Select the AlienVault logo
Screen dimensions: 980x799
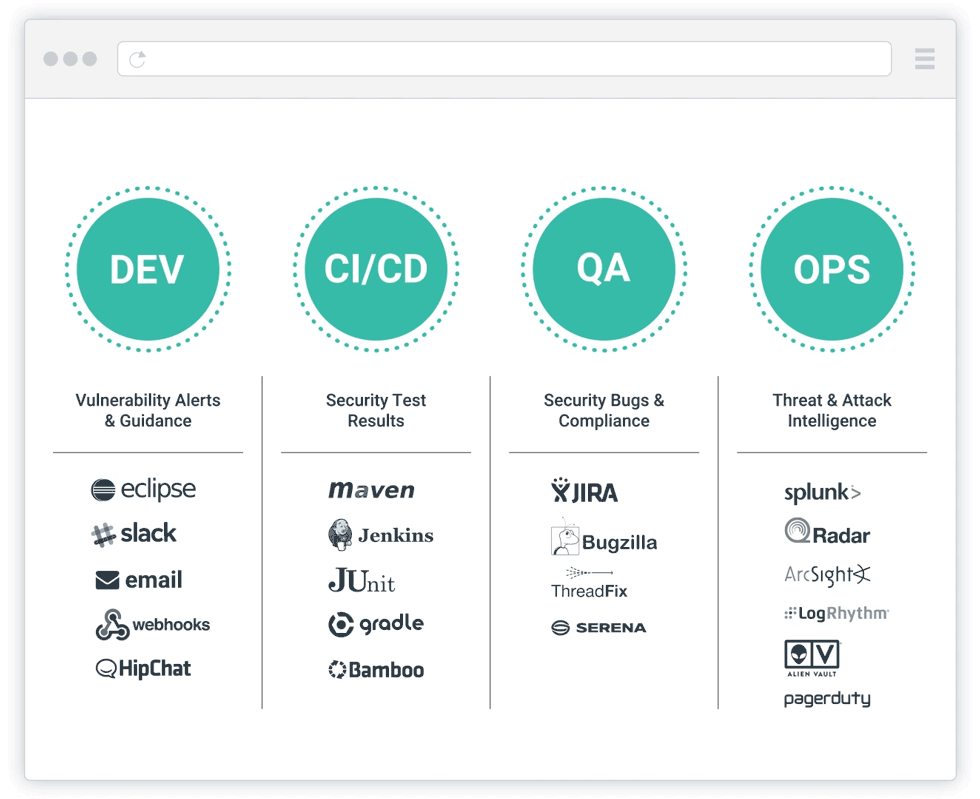[812, 658]
